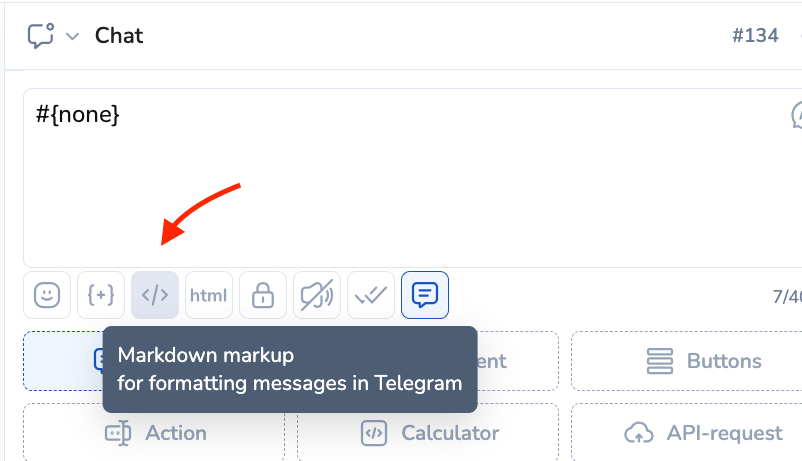The image size is (802, 461).
Task: Insert a variable with the {+} button
Action: [101, 295]
